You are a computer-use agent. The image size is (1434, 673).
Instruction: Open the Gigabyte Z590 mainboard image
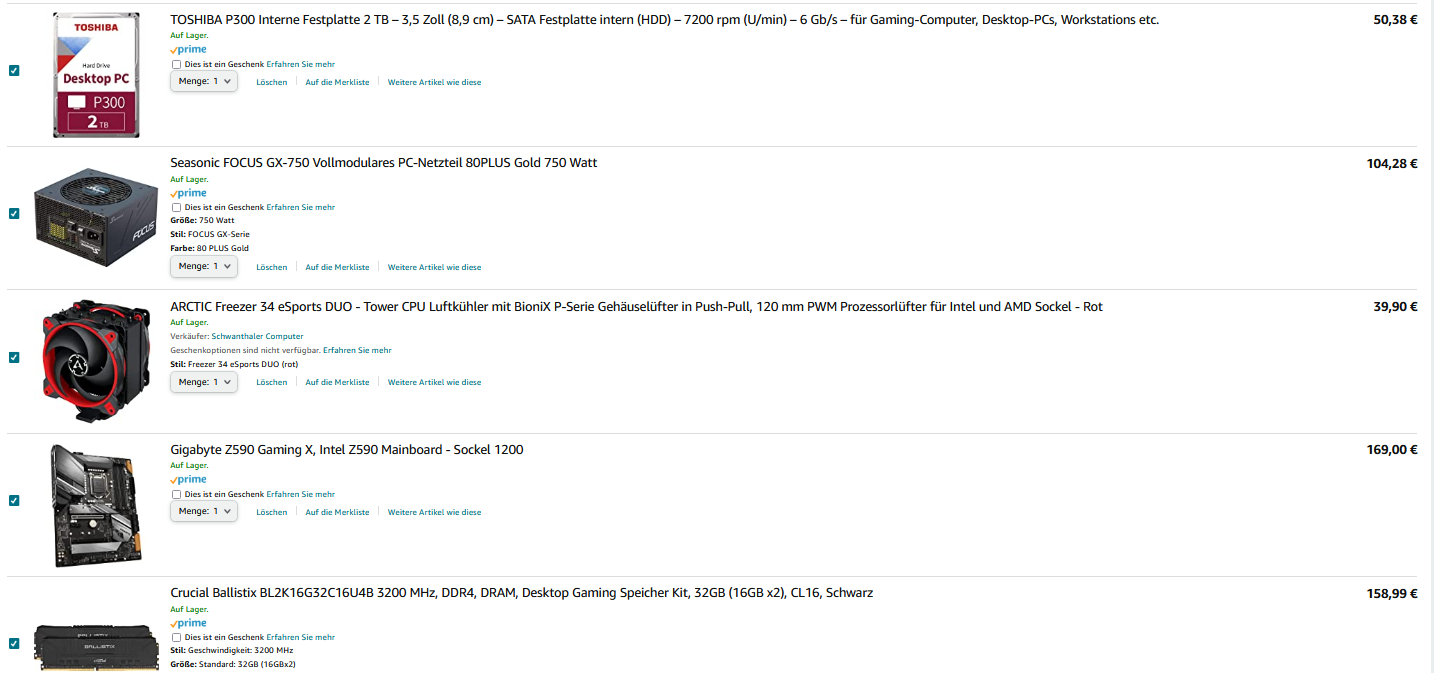point(97,505)
